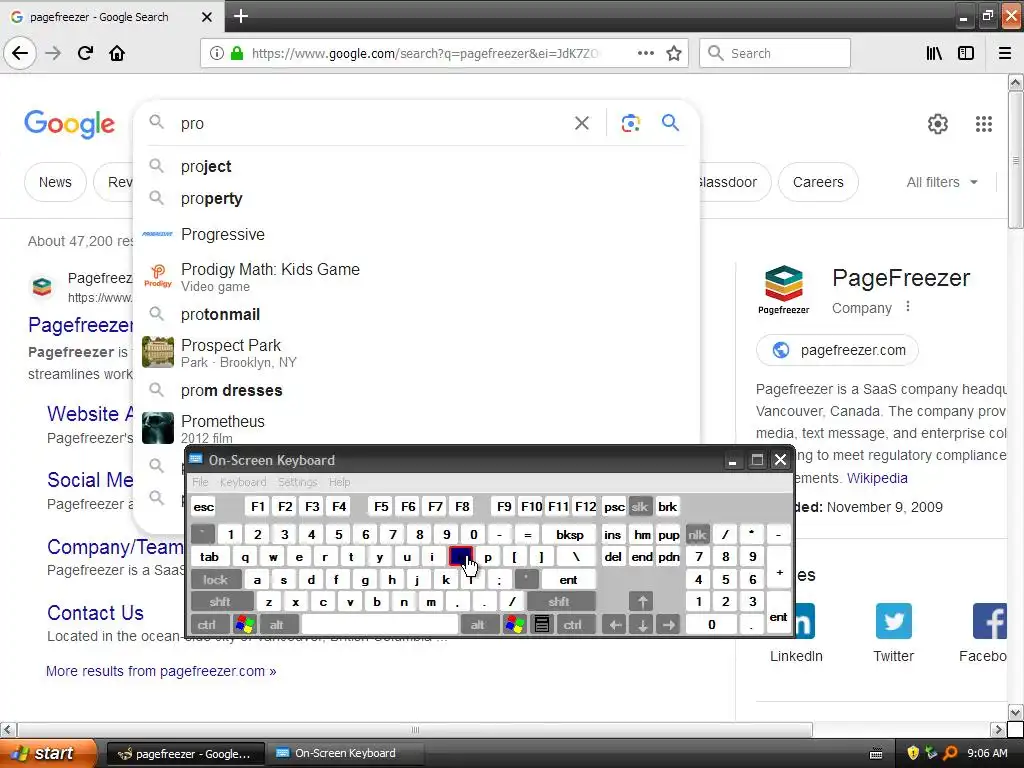Reload the page with the refresh icon
Viewport: 1024px width, 768px height.
coord(85,53)
